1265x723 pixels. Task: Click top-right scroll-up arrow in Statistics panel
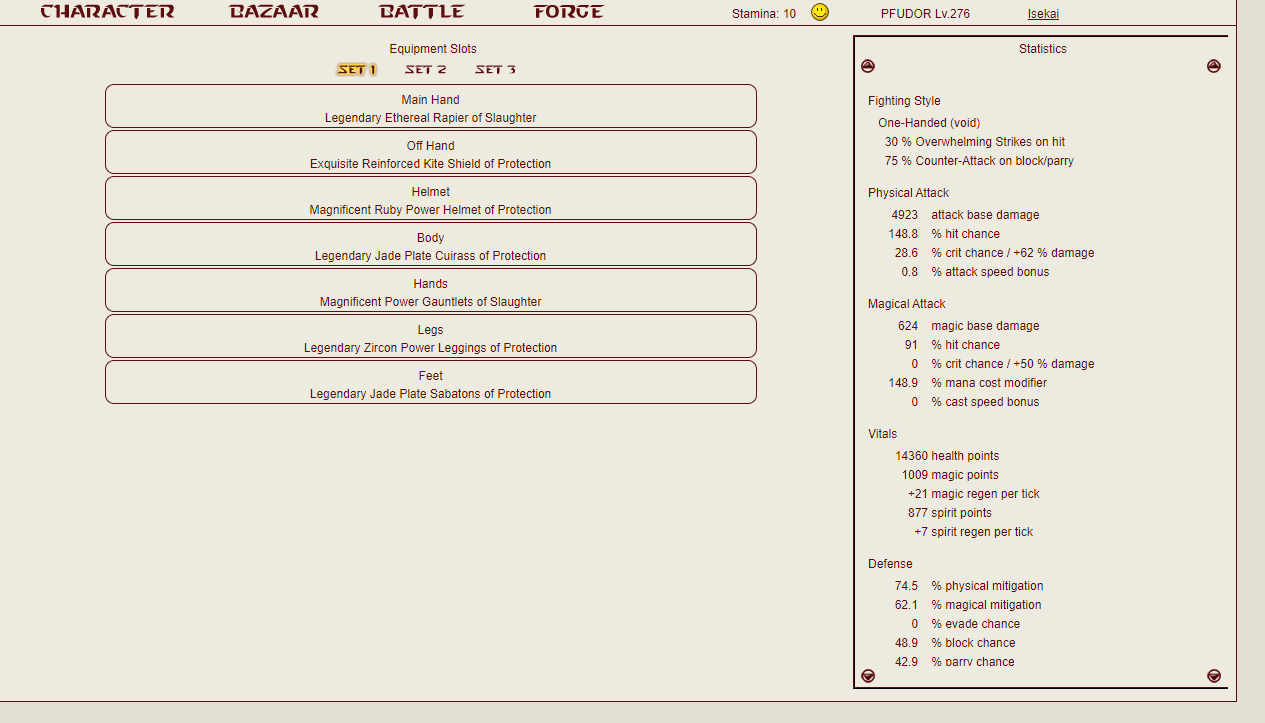point(1213,66)
